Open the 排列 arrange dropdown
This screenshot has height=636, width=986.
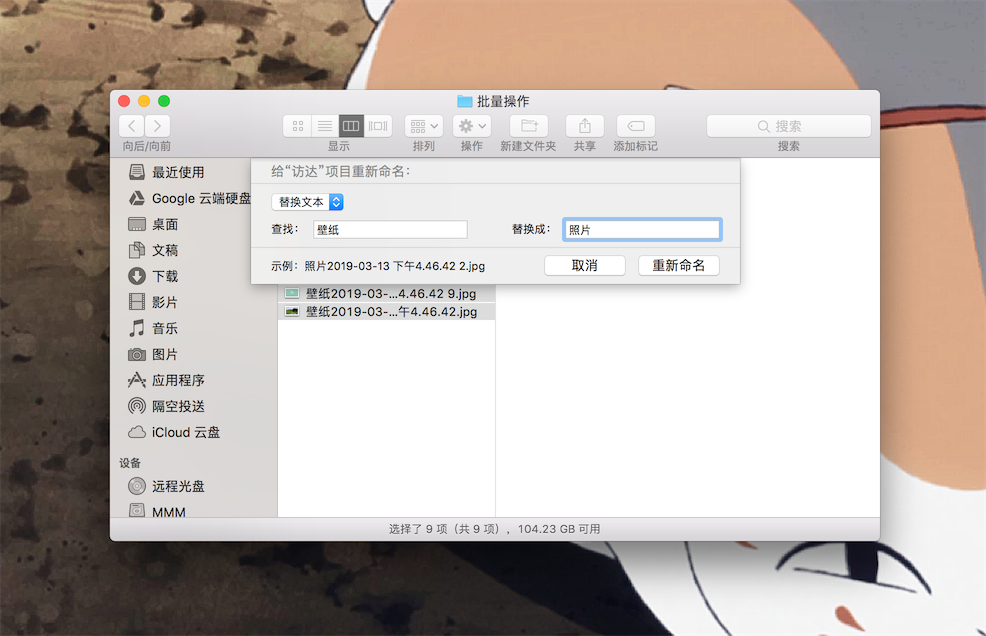pyautogui.click(x=422, y=125)
